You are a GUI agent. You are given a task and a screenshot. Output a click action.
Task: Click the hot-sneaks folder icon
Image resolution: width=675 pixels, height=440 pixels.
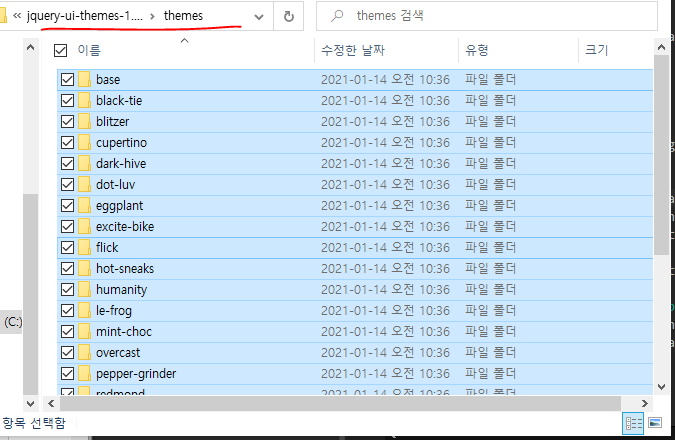point(84,269)
